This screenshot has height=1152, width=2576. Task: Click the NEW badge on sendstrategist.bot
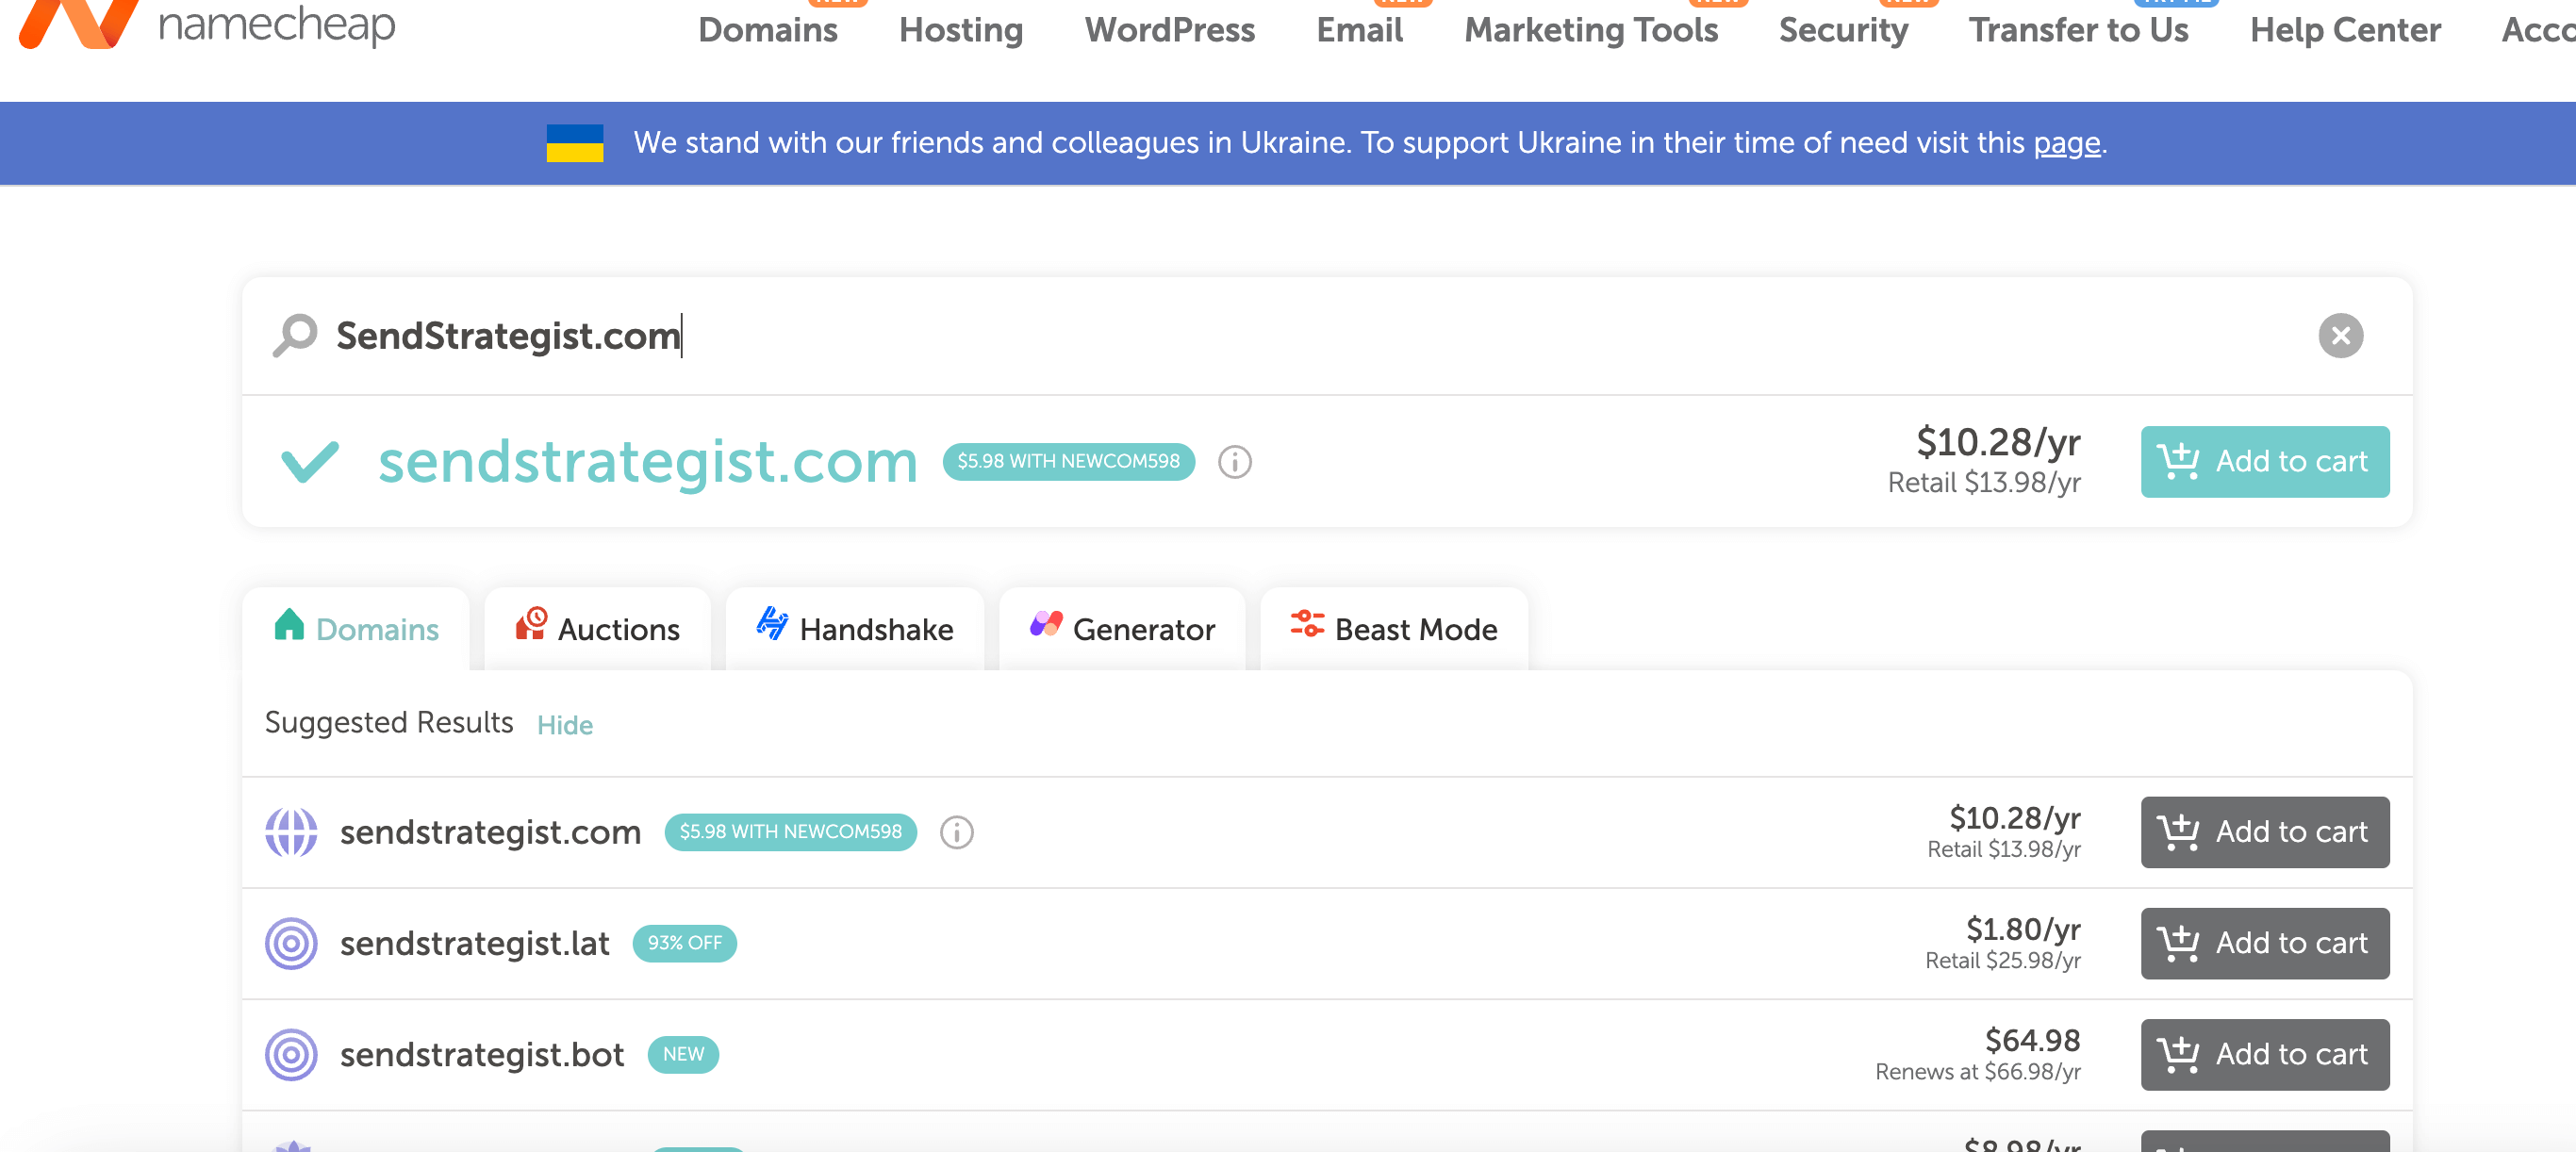click(x=683, y=1054)
